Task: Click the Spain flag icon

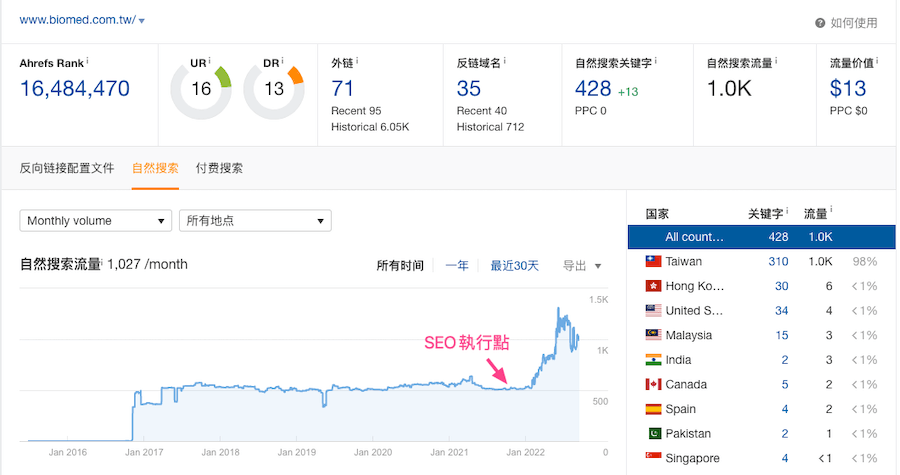Action: point(653,409)
